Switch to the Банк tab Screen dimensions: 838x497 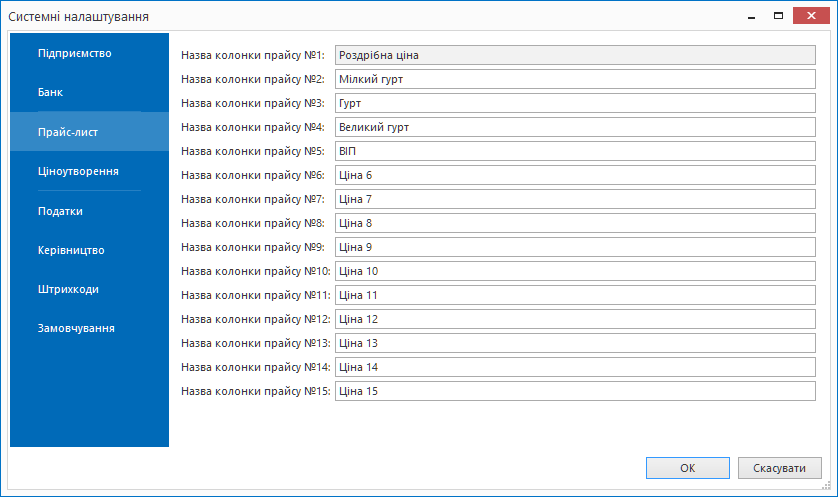[50, 92]
